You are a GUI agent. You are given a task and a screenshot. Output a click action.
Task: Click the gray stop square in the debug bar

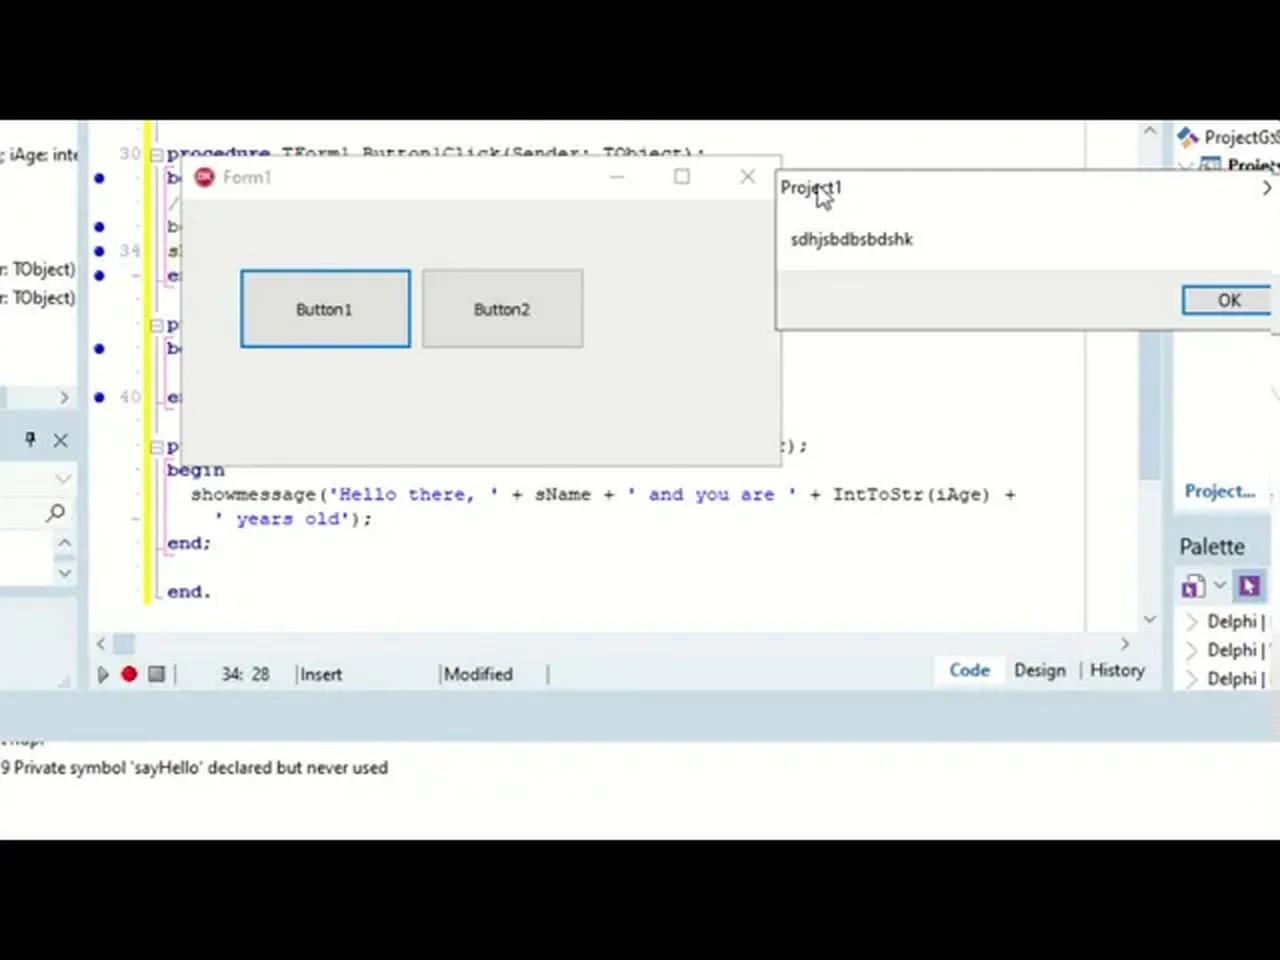[156, 674]
